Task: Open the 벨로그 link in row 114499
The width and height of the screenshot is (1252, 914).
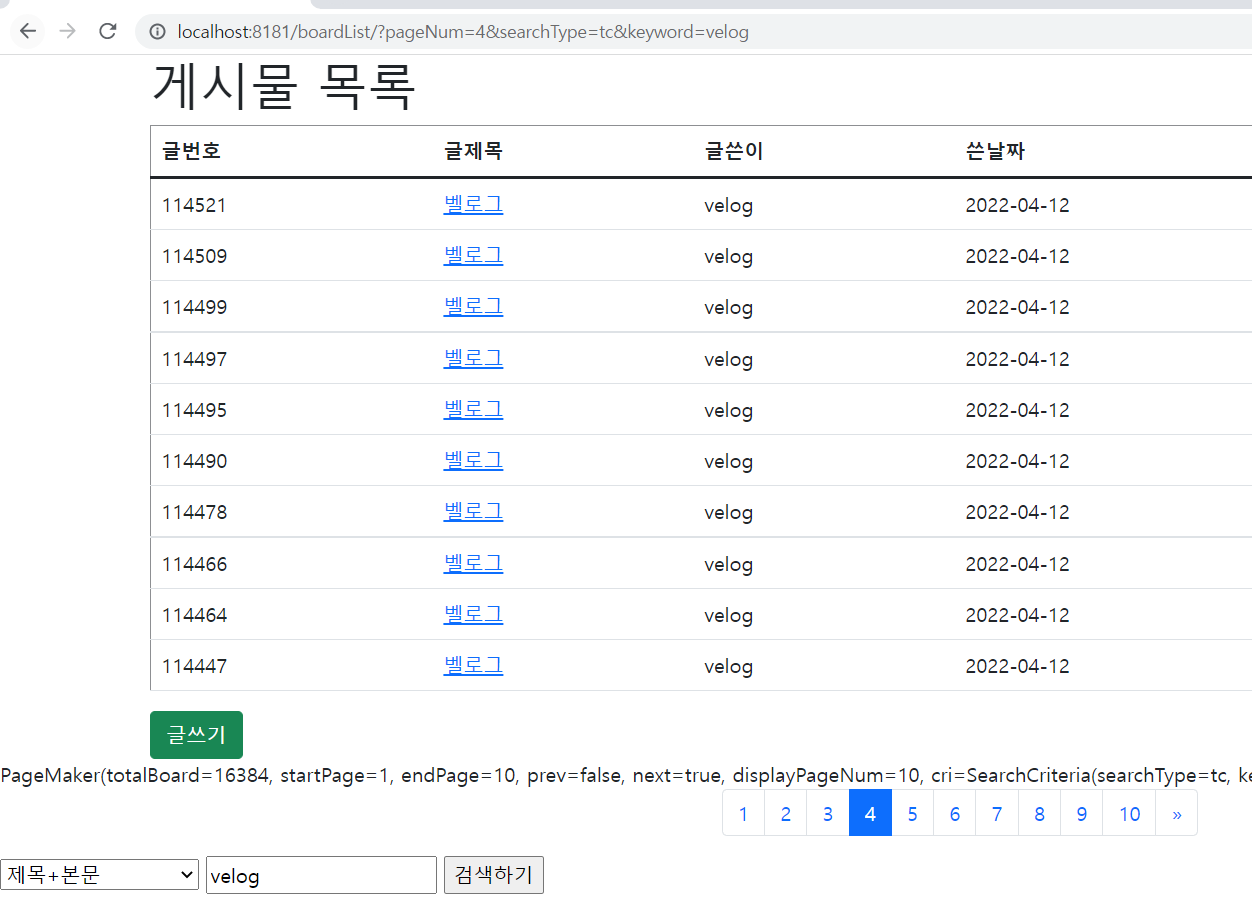Action: [x=473, y=307]
